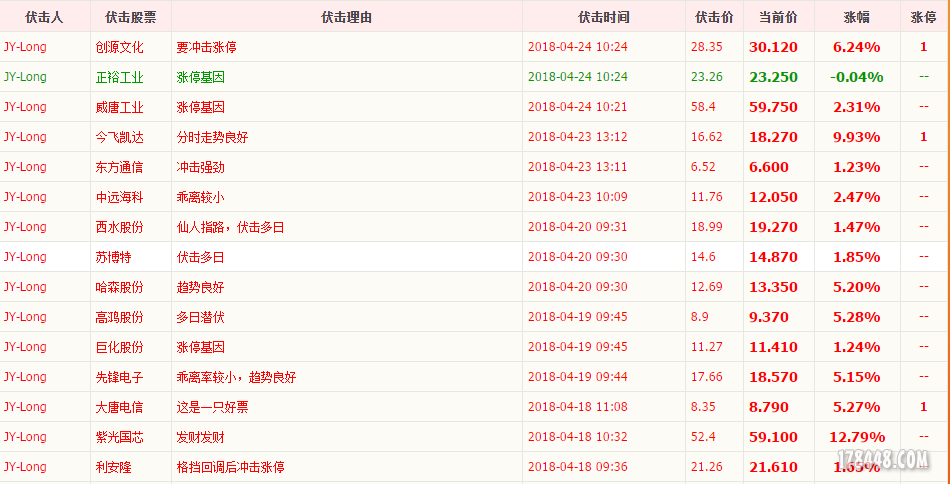Click green JY-Long in 正裕工业 row

pyautogui.click(x=25, y=77)
